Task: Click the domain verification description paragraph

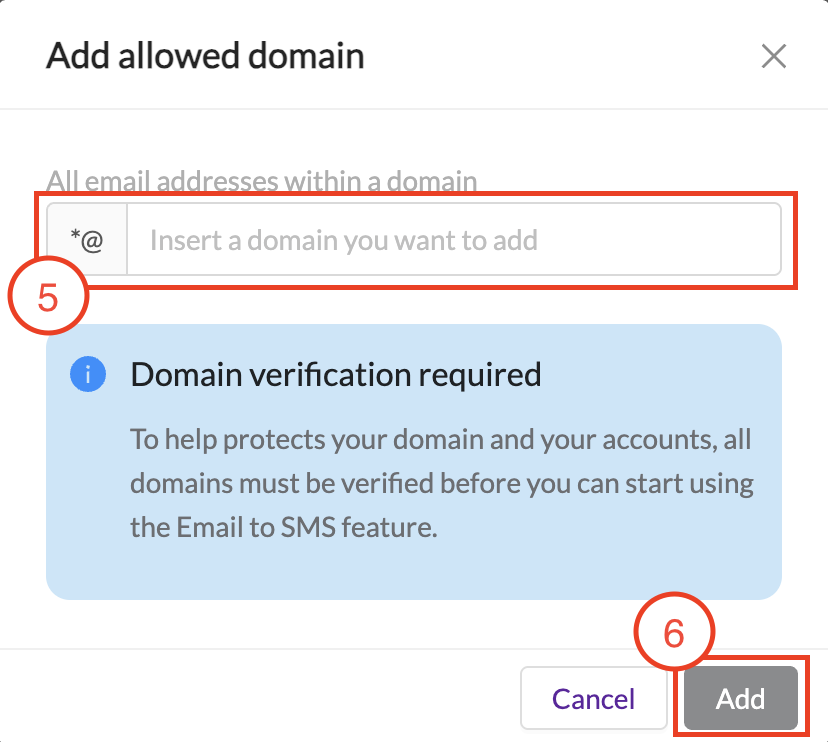Action: pyautogui.click(x=442, y=483)
